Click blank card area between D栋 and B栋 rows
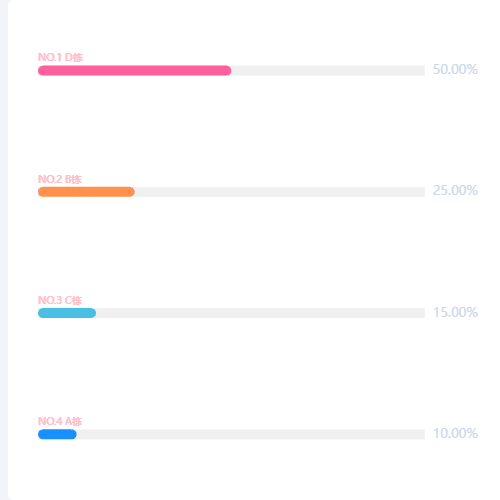 250,127
